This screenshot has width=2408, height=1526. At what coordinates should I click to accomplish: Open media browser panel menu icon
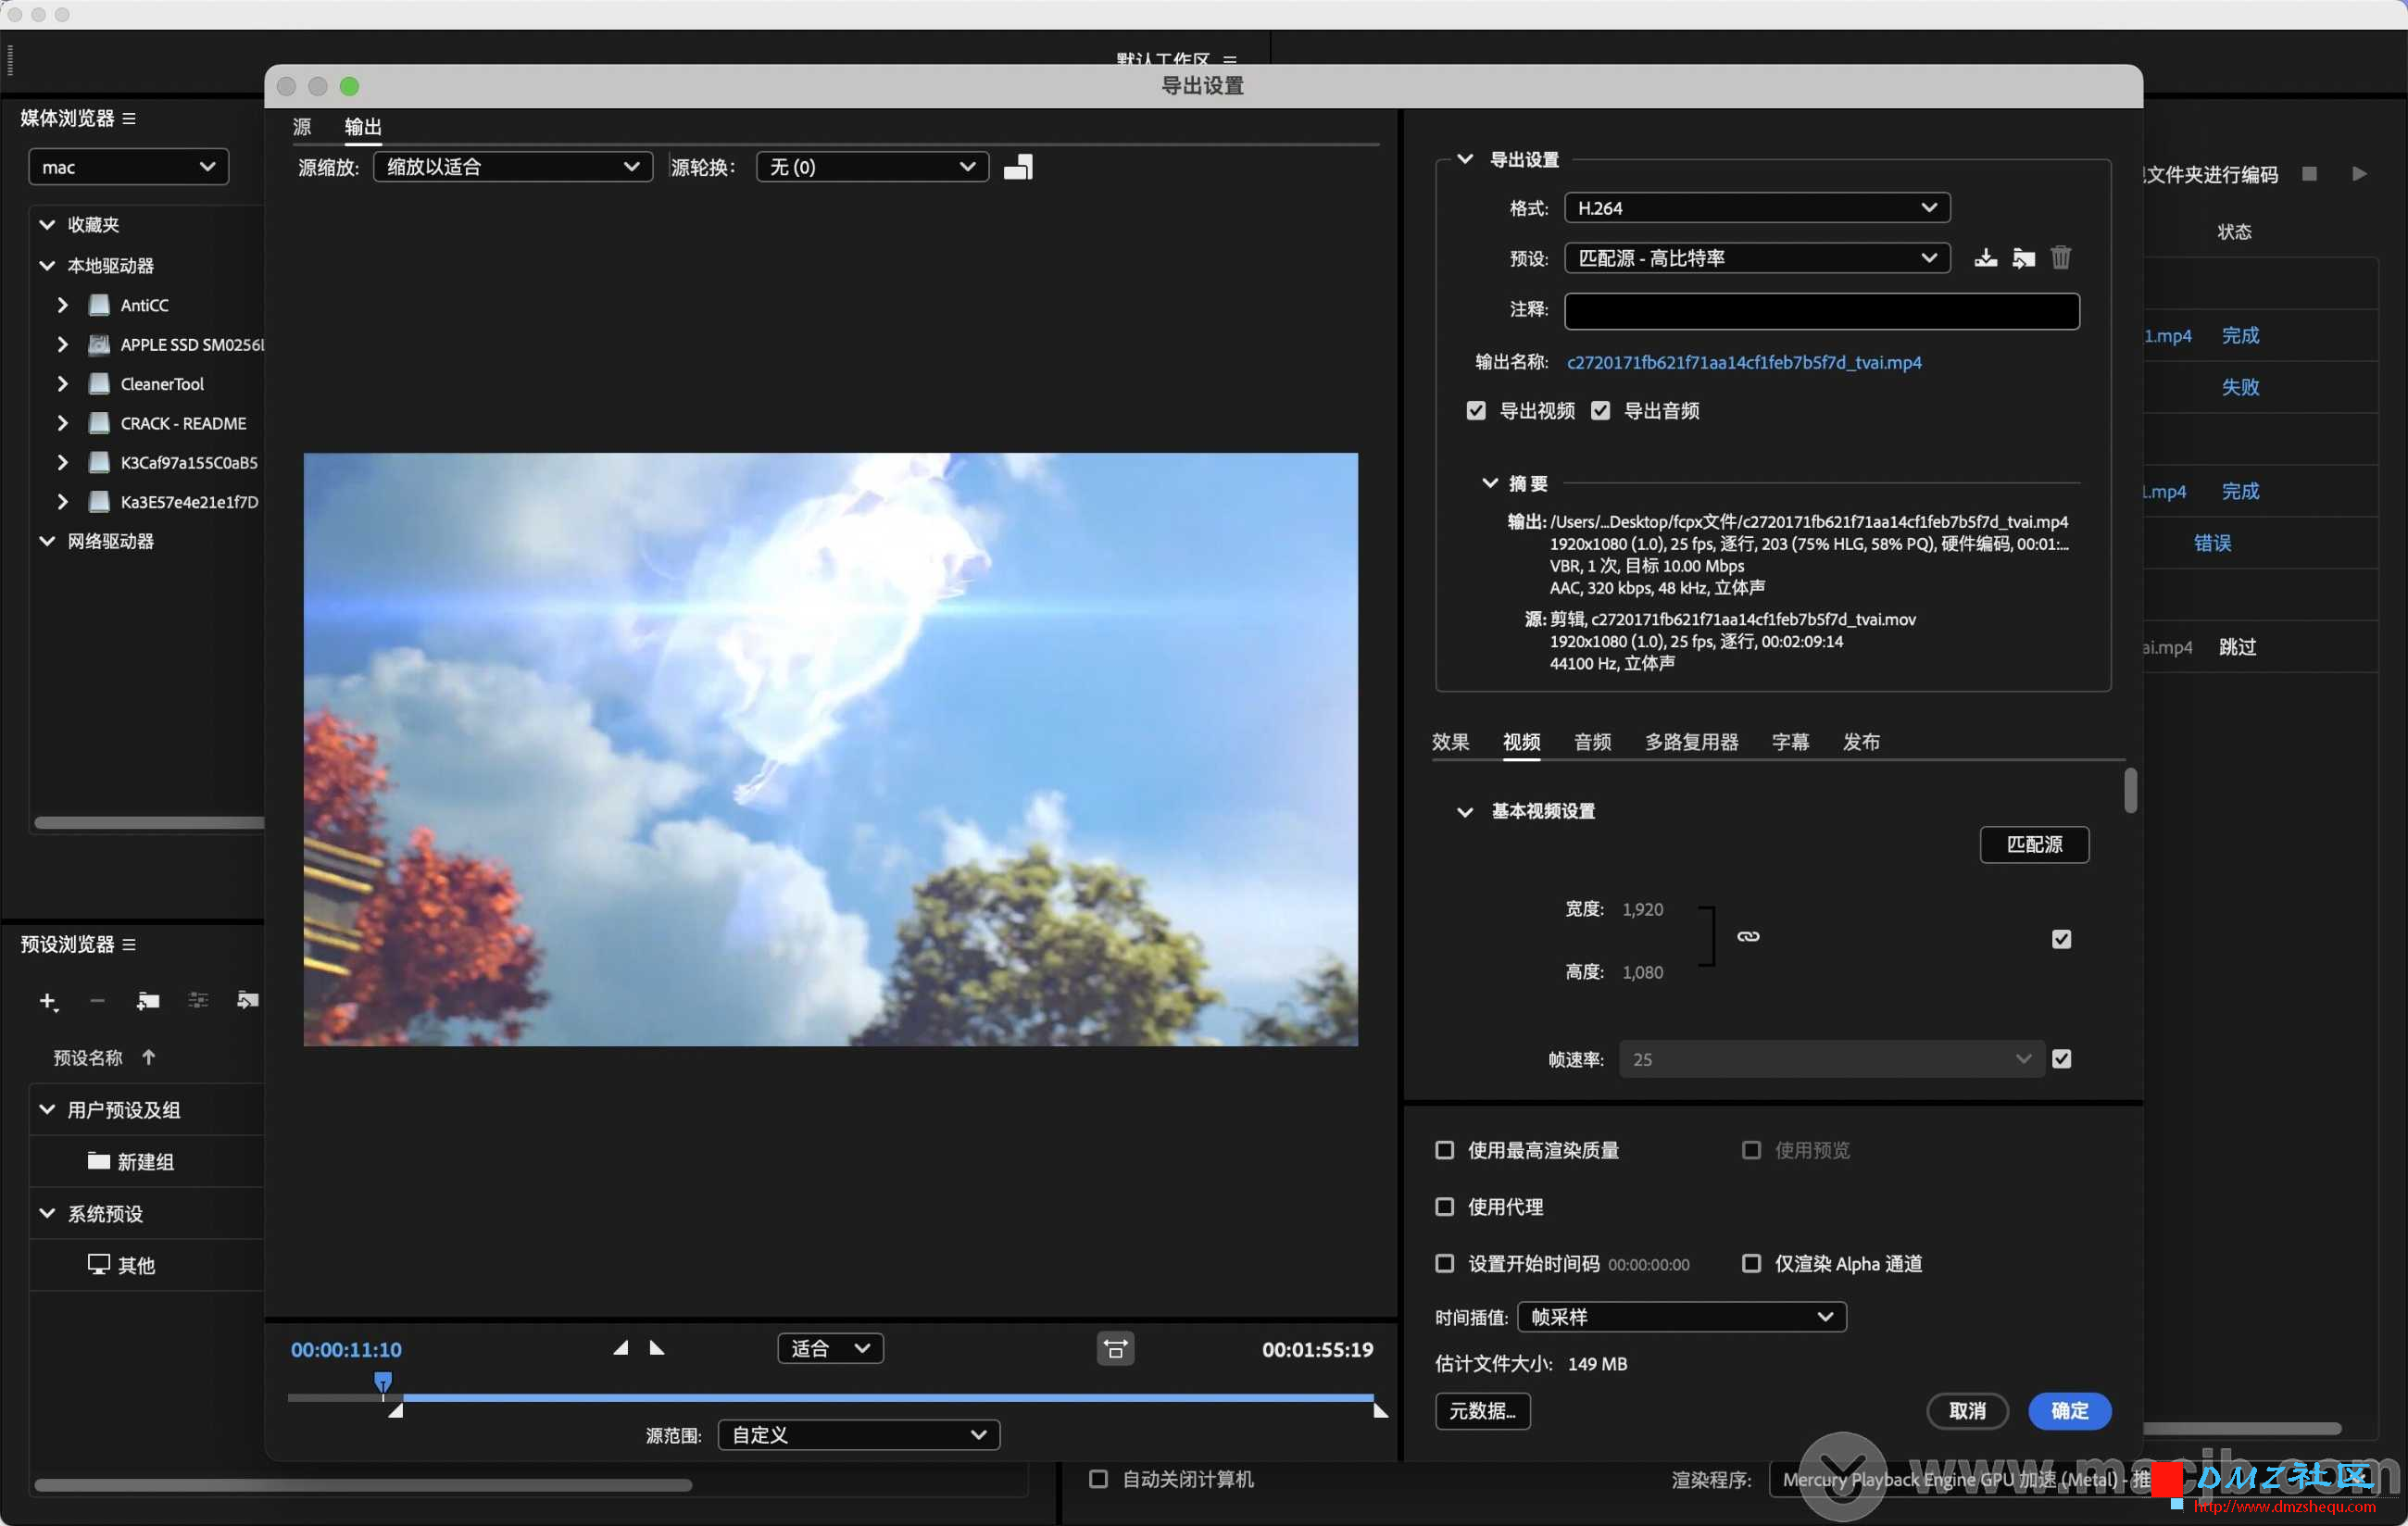coord(129,118)
